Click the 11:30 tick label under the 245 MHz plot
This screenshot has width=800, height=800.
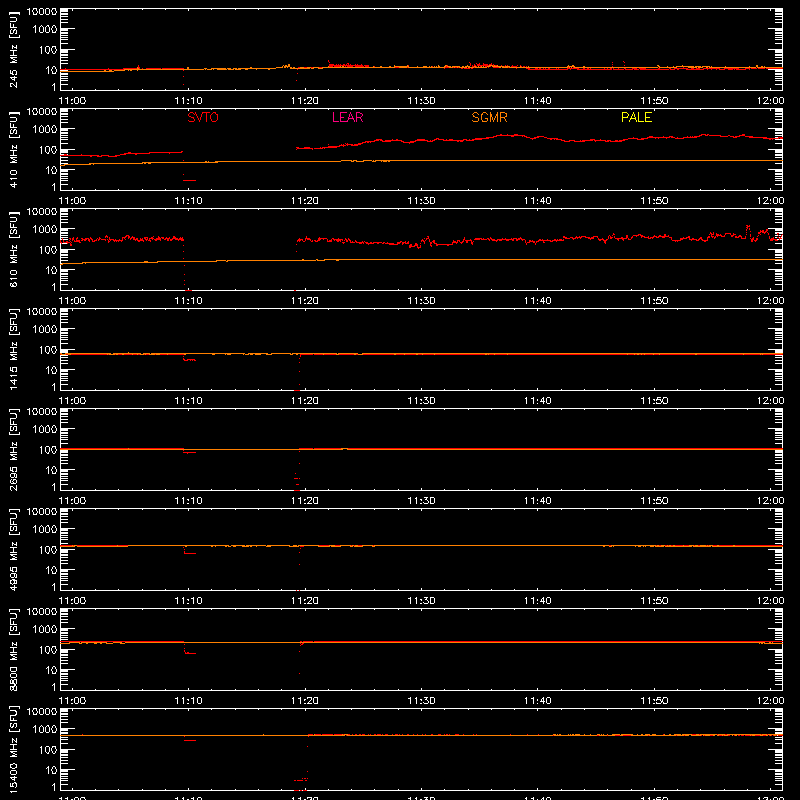421,101
